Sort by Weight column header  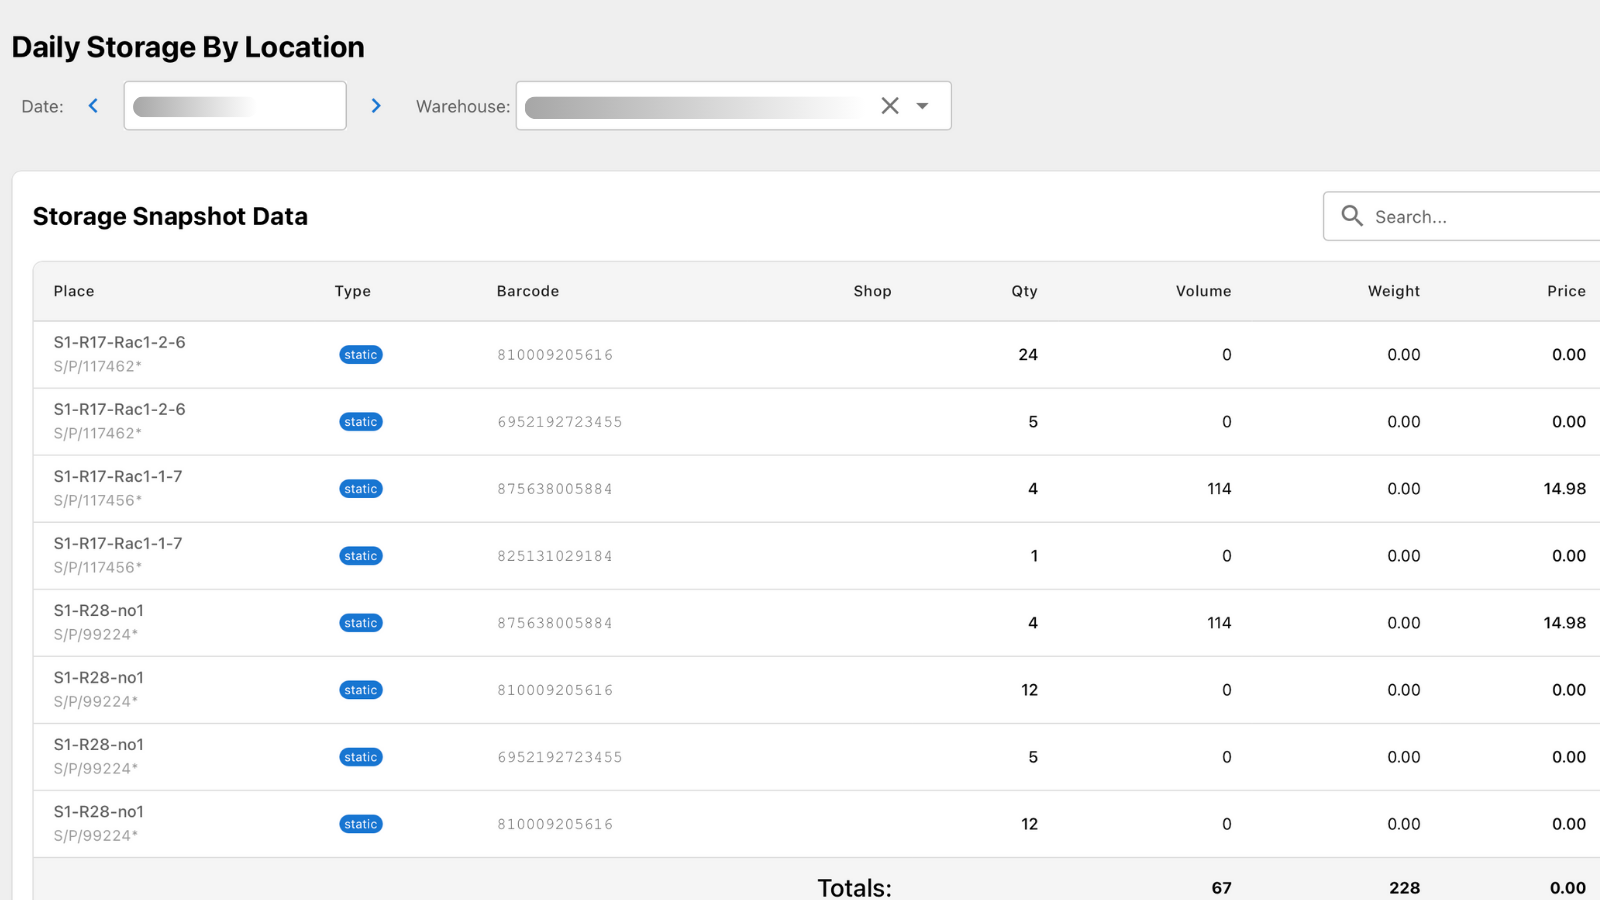click(1393, 291)
